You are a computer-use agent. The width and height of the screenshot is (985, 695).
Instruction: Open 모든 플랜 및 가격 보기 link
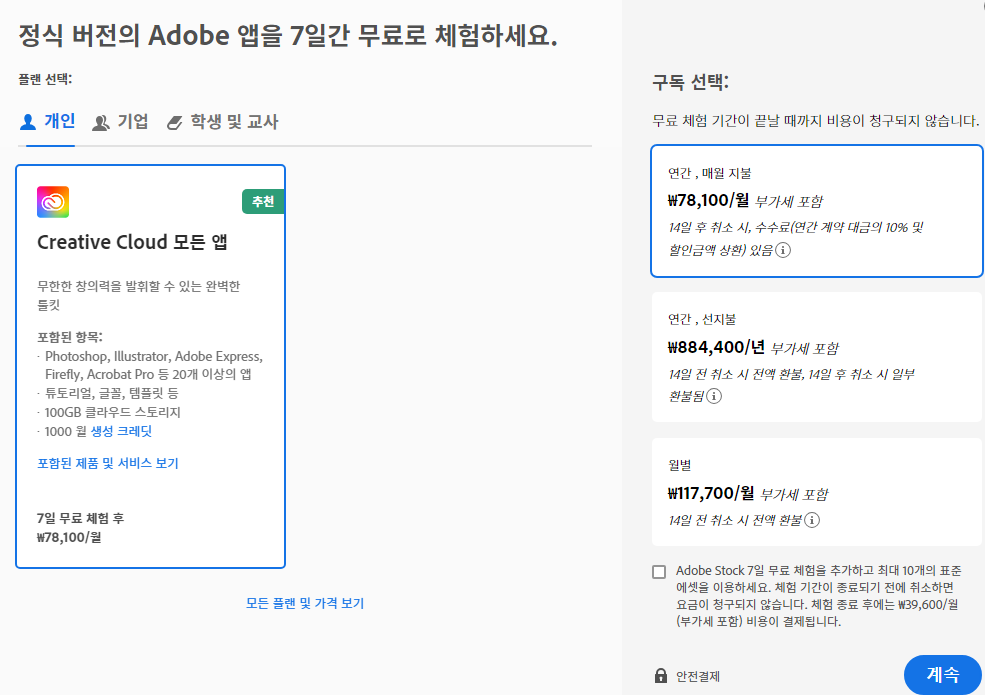click(305, 603)
